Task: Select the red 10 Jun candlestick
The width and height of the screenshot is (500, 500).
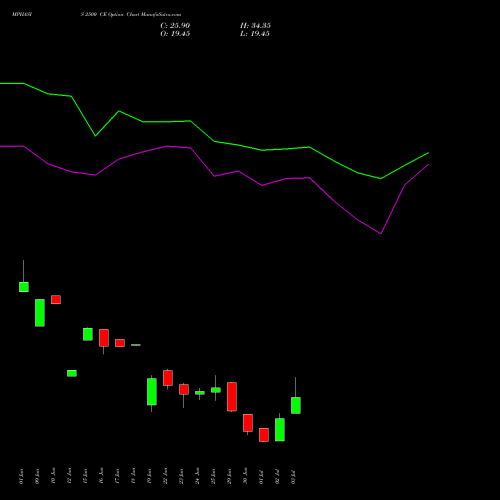Action: tap(56, 299)
